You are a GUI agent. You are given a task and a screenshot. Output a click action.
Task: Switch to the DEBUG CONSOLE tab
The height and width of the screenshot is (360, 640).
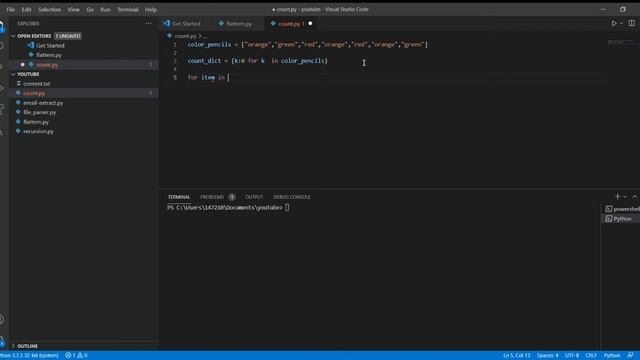[292, 197]
